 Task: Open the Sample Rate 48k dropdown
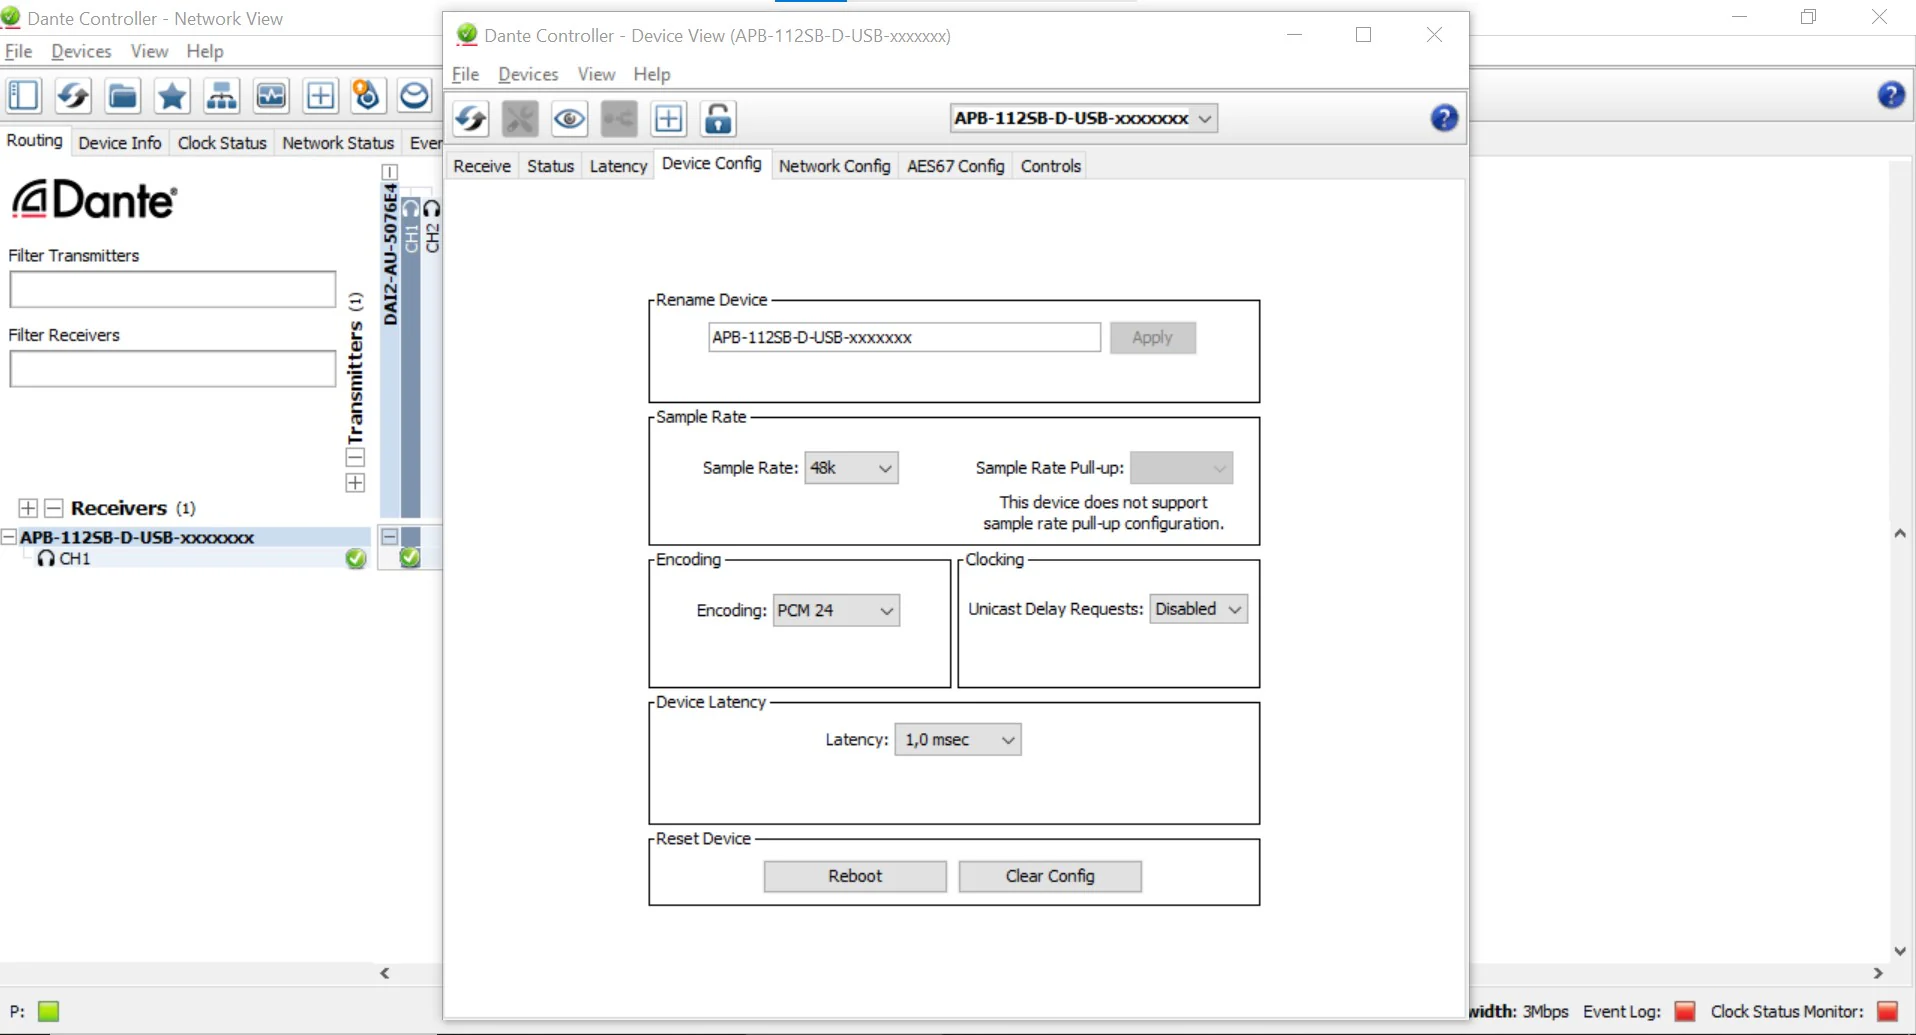point(851,468)
